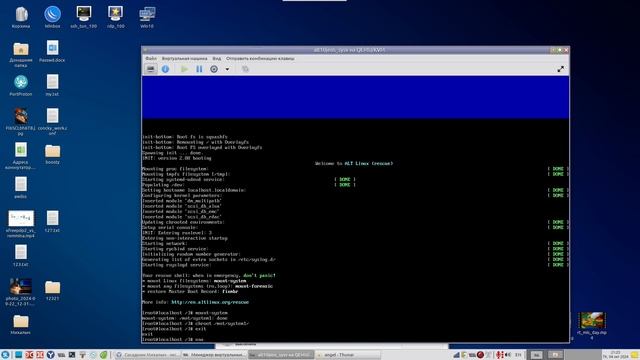Open the video file thumbnail at desktop right edge

pos(592,325)
